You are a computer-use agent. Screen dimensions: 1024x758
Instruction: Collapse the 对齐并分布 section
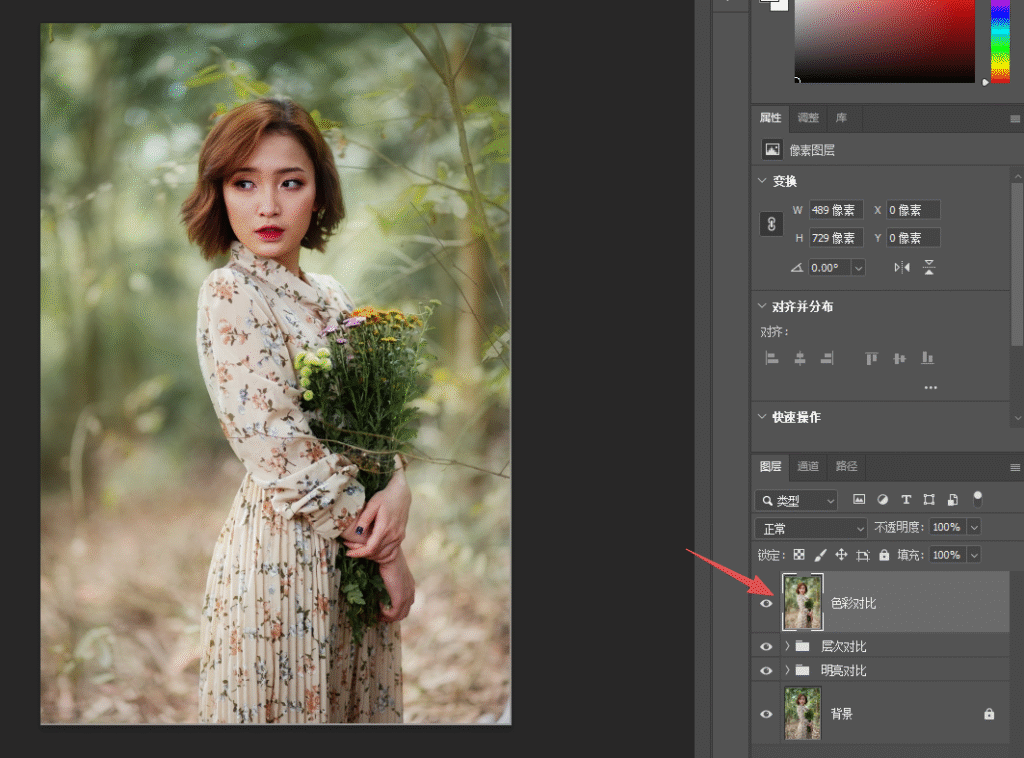(x=762, y=306)
